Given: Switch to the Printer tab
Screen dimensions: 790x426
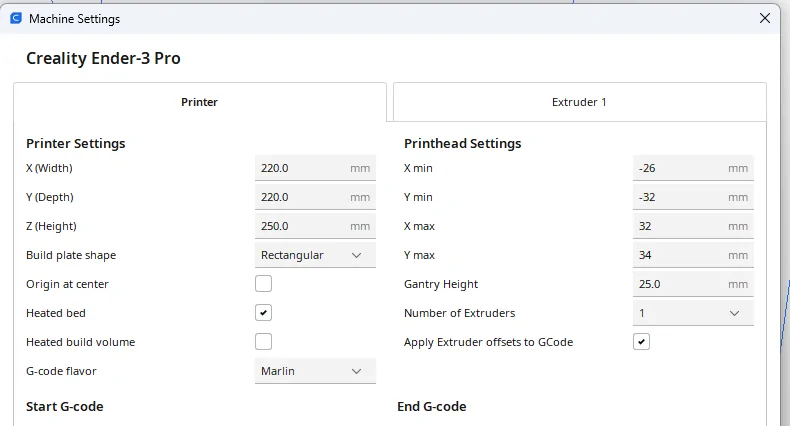Looking at the screenshot, I should [200, 102].
